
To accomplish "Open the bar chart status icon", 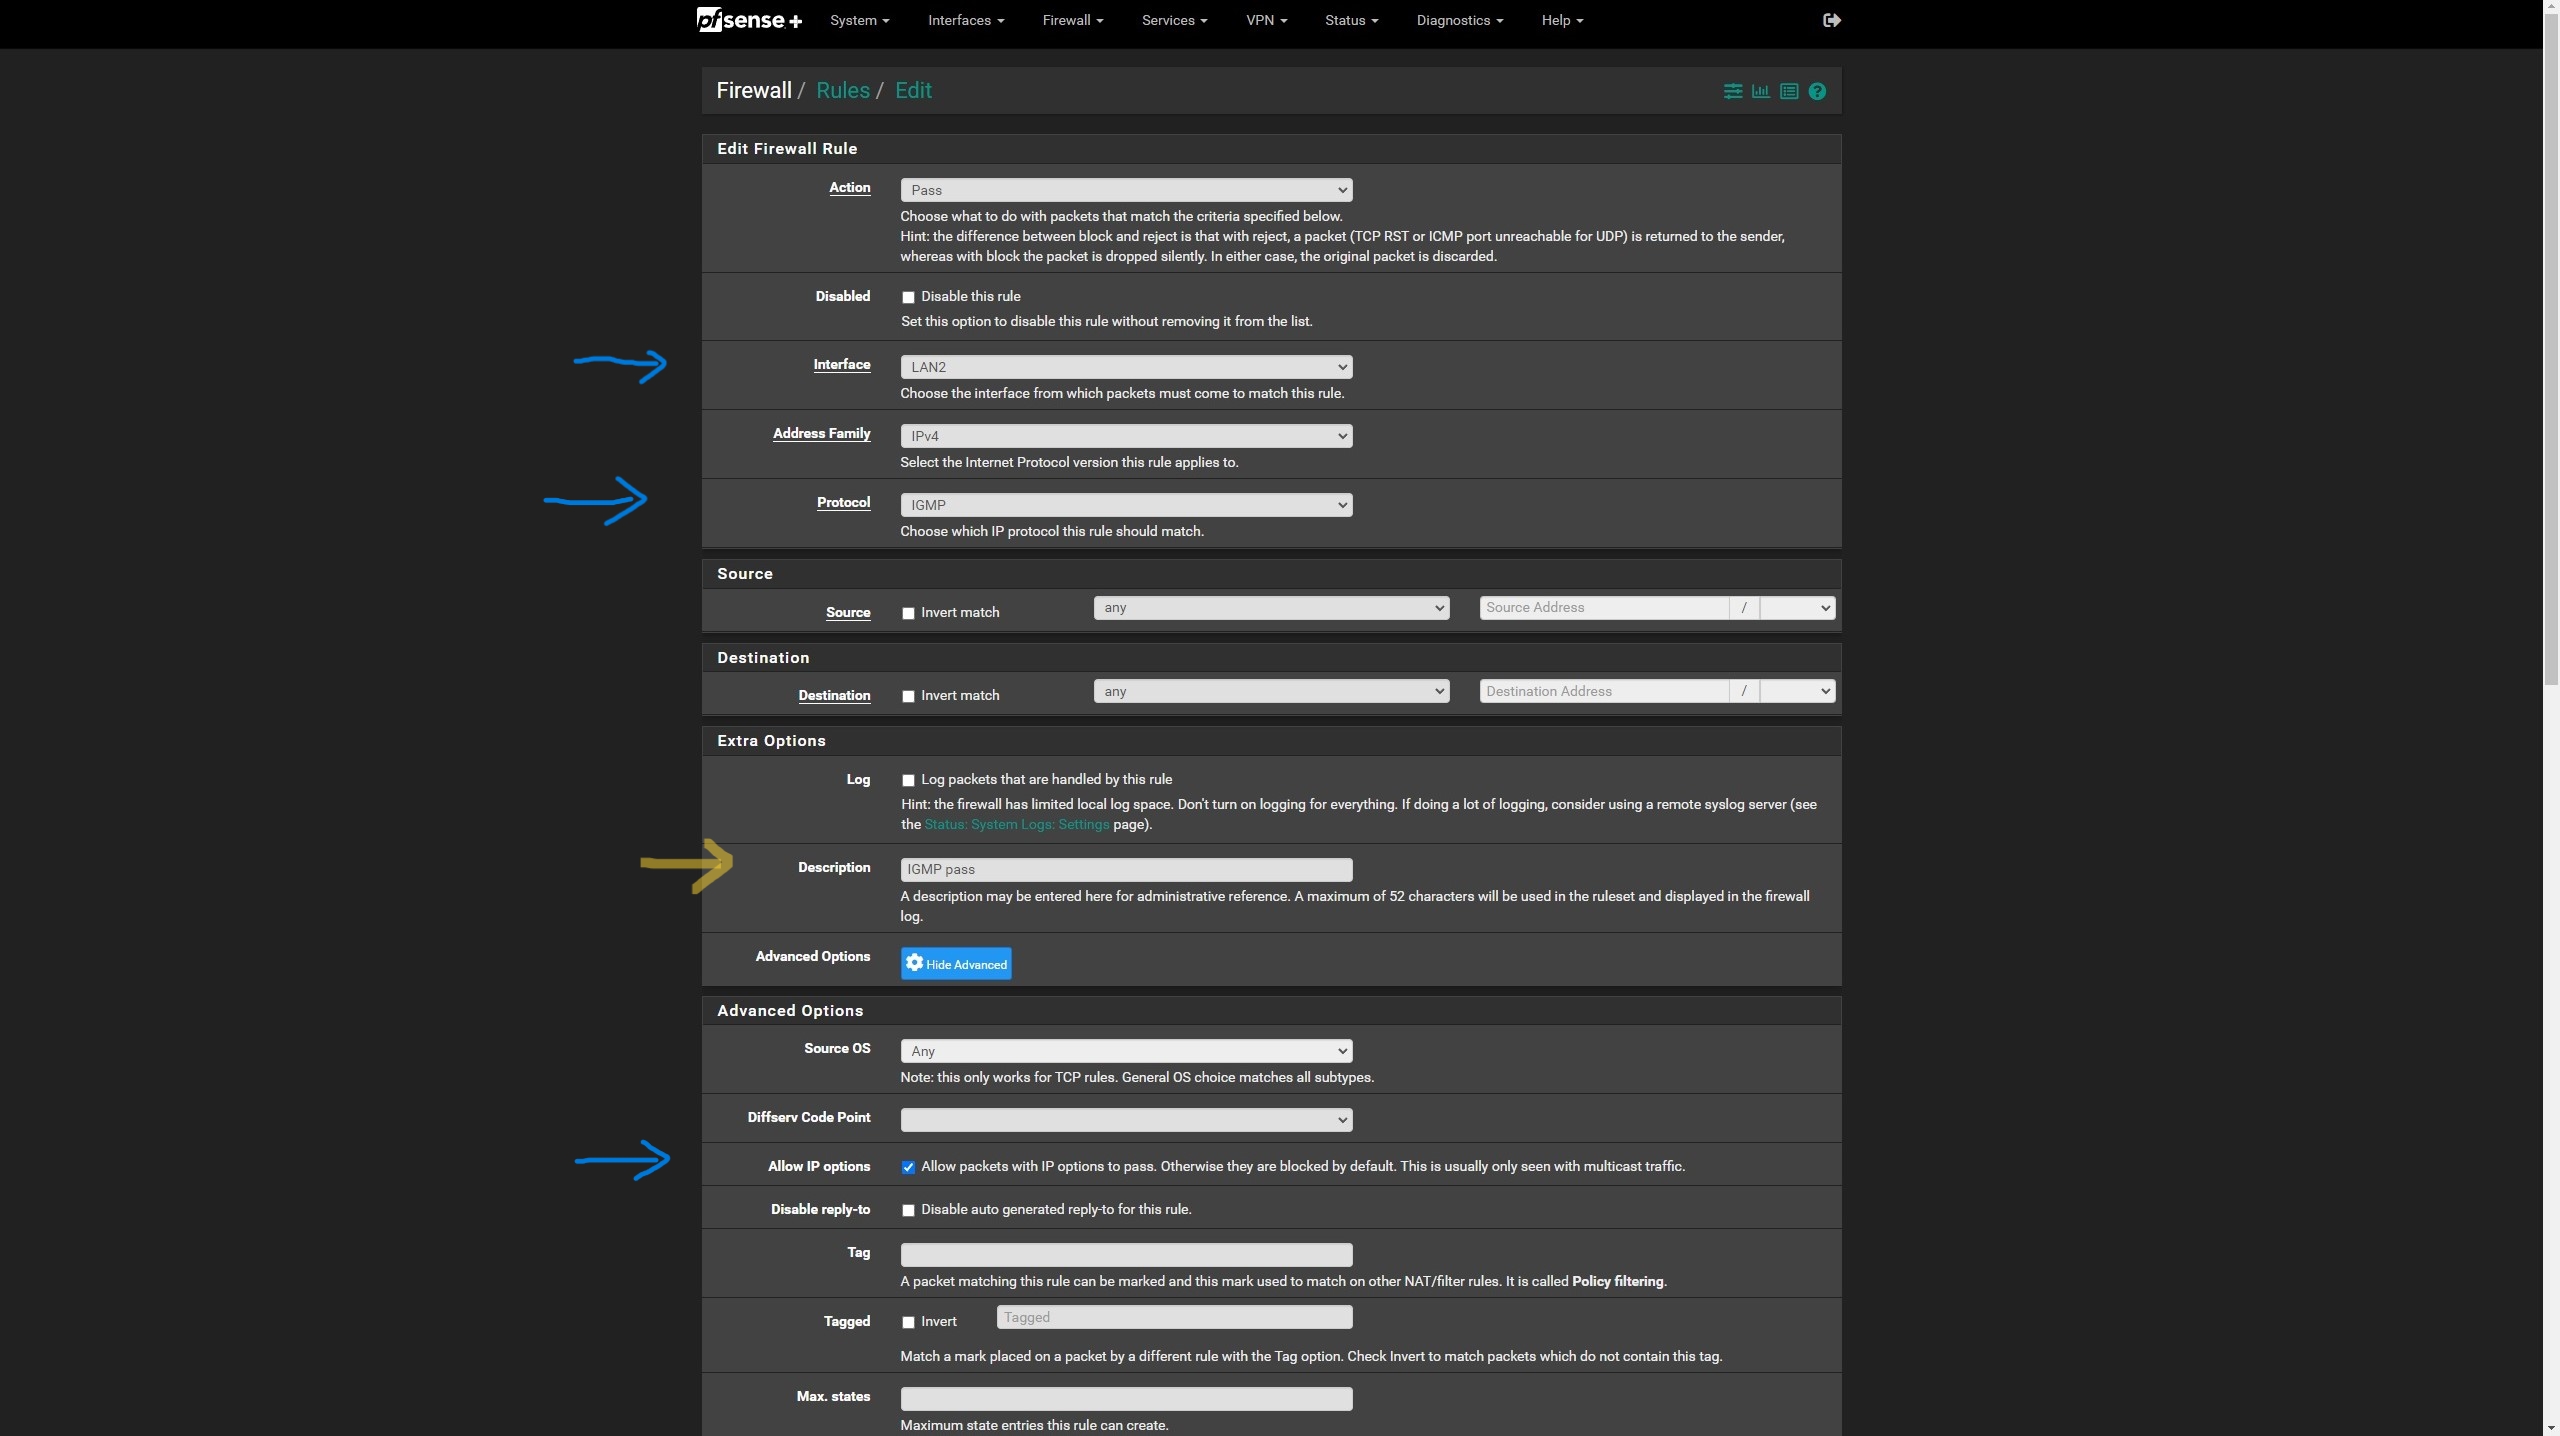I will coord(1760,91).
